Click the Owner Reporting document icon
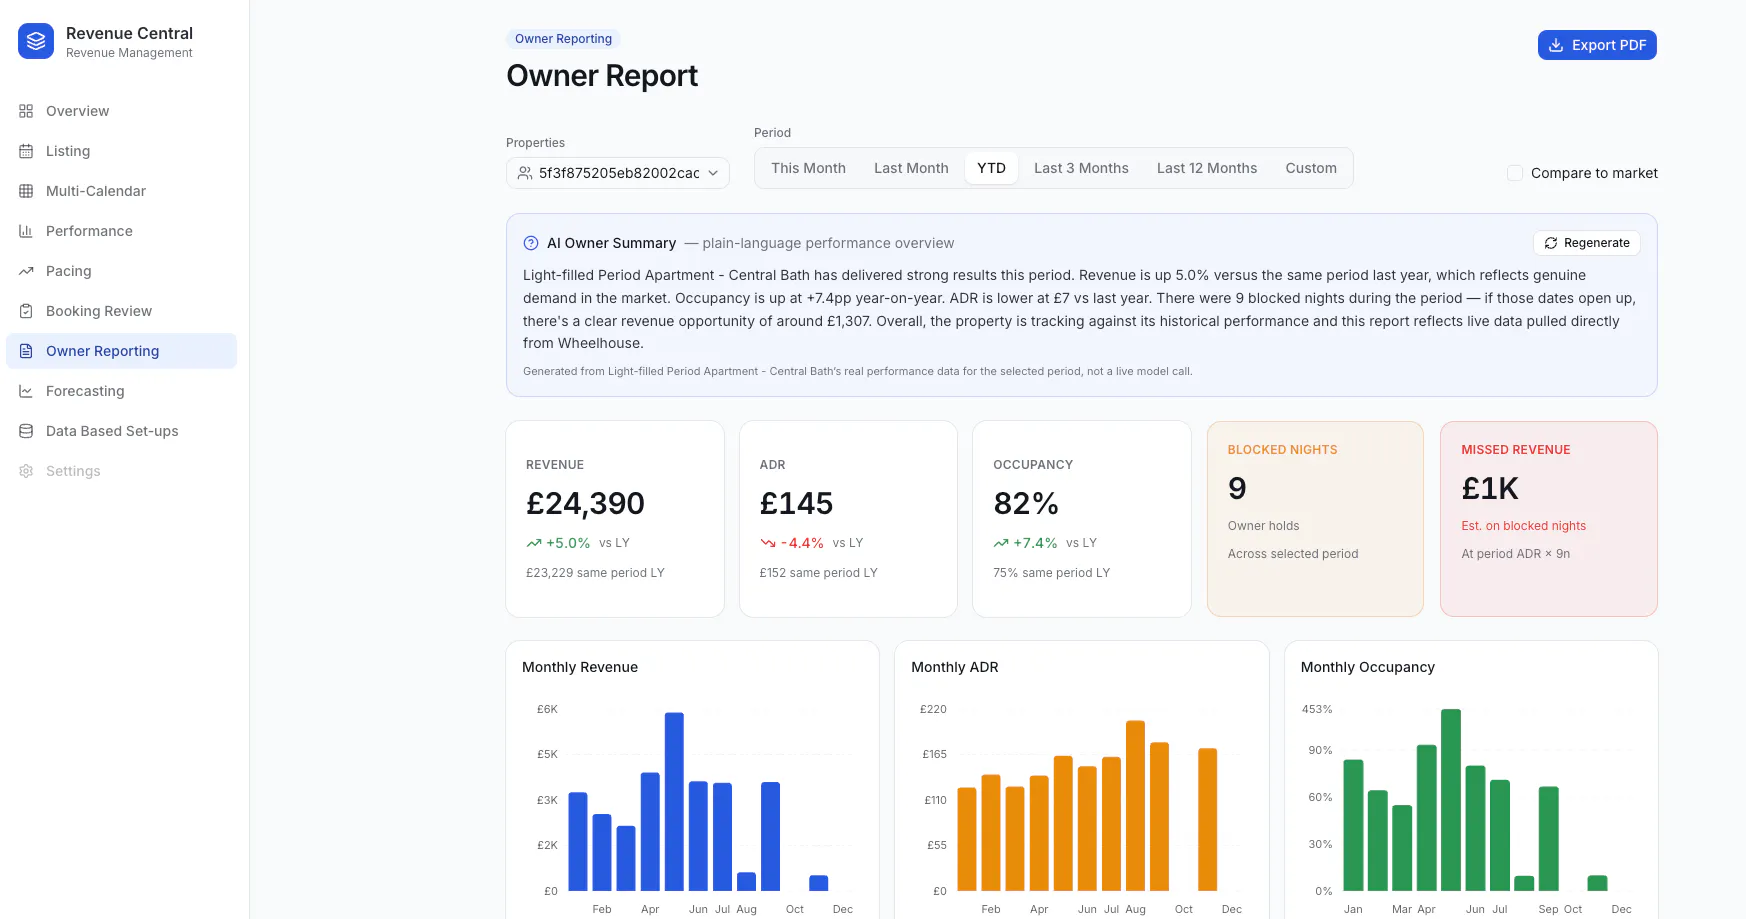 pyautogui.click(x=26, y=351)
